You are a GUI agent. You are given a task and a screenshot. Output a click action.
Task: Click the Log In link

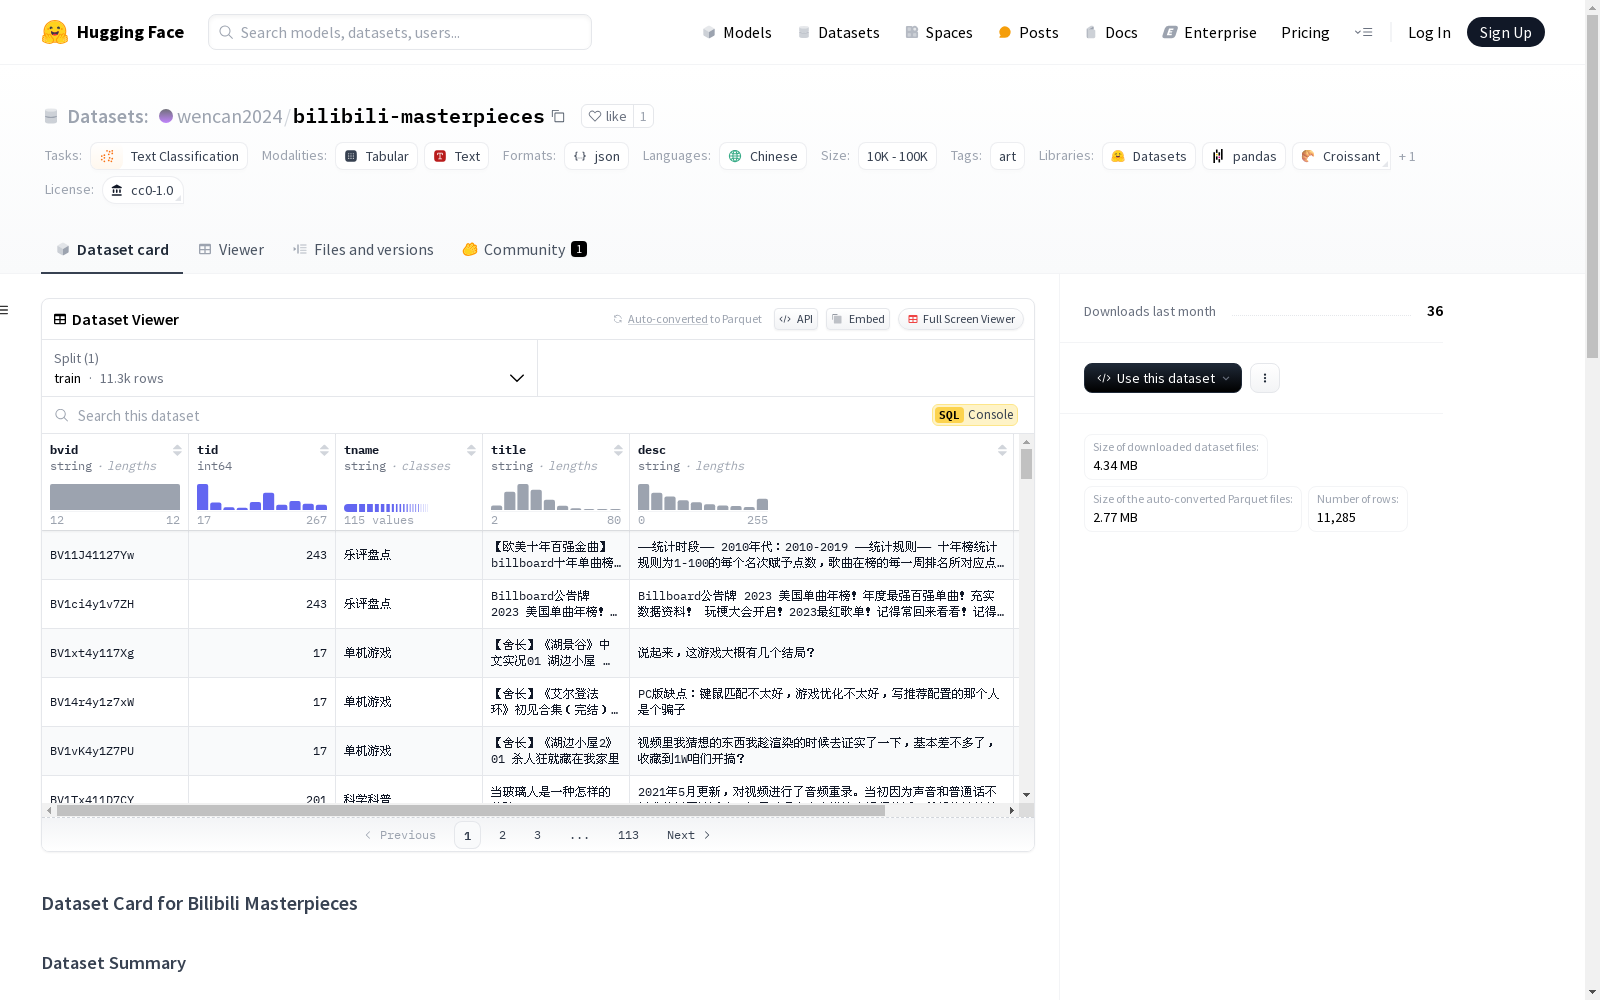pyautogui.click(x=1429, y=32)
